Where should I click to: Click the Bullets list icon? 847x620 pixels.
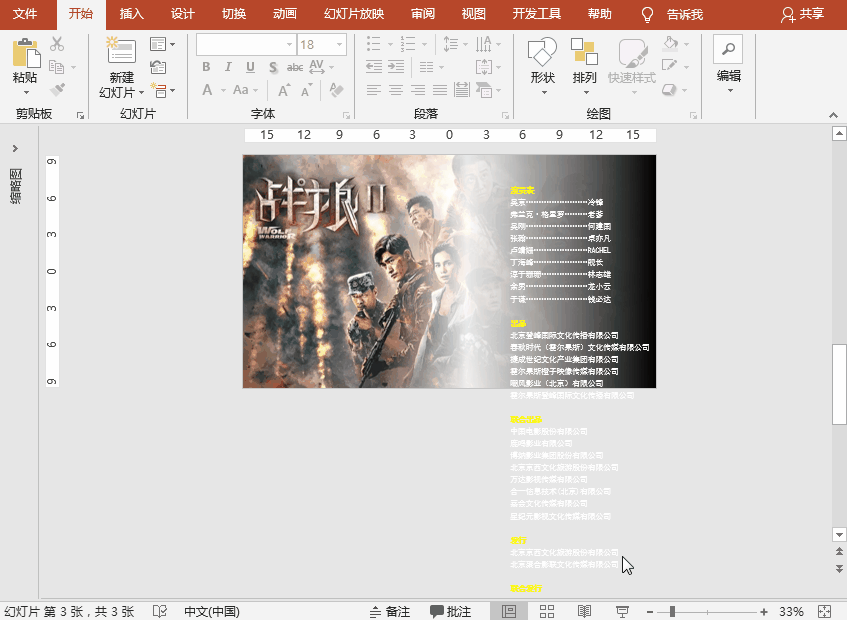pos(373,44)
